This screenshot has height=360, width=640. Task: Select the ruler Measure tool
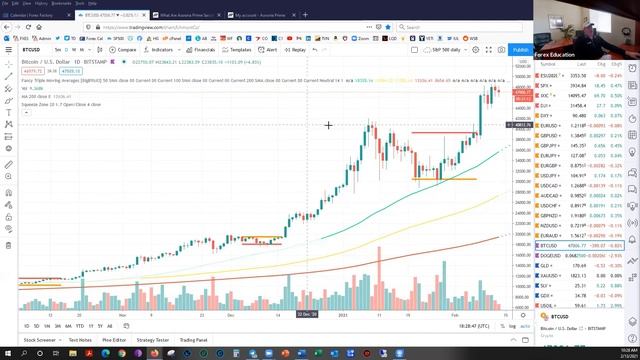[x=9, y=164]
